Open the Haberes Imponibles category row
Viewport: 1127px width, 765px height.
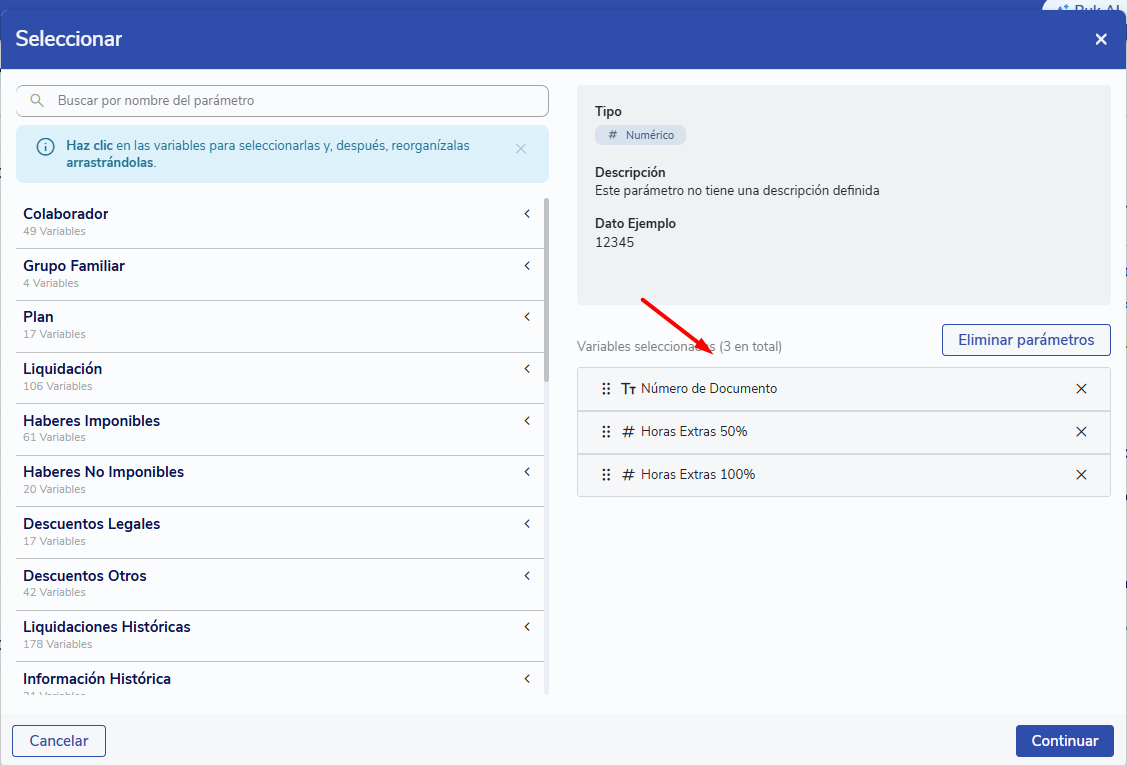(280, 429)
